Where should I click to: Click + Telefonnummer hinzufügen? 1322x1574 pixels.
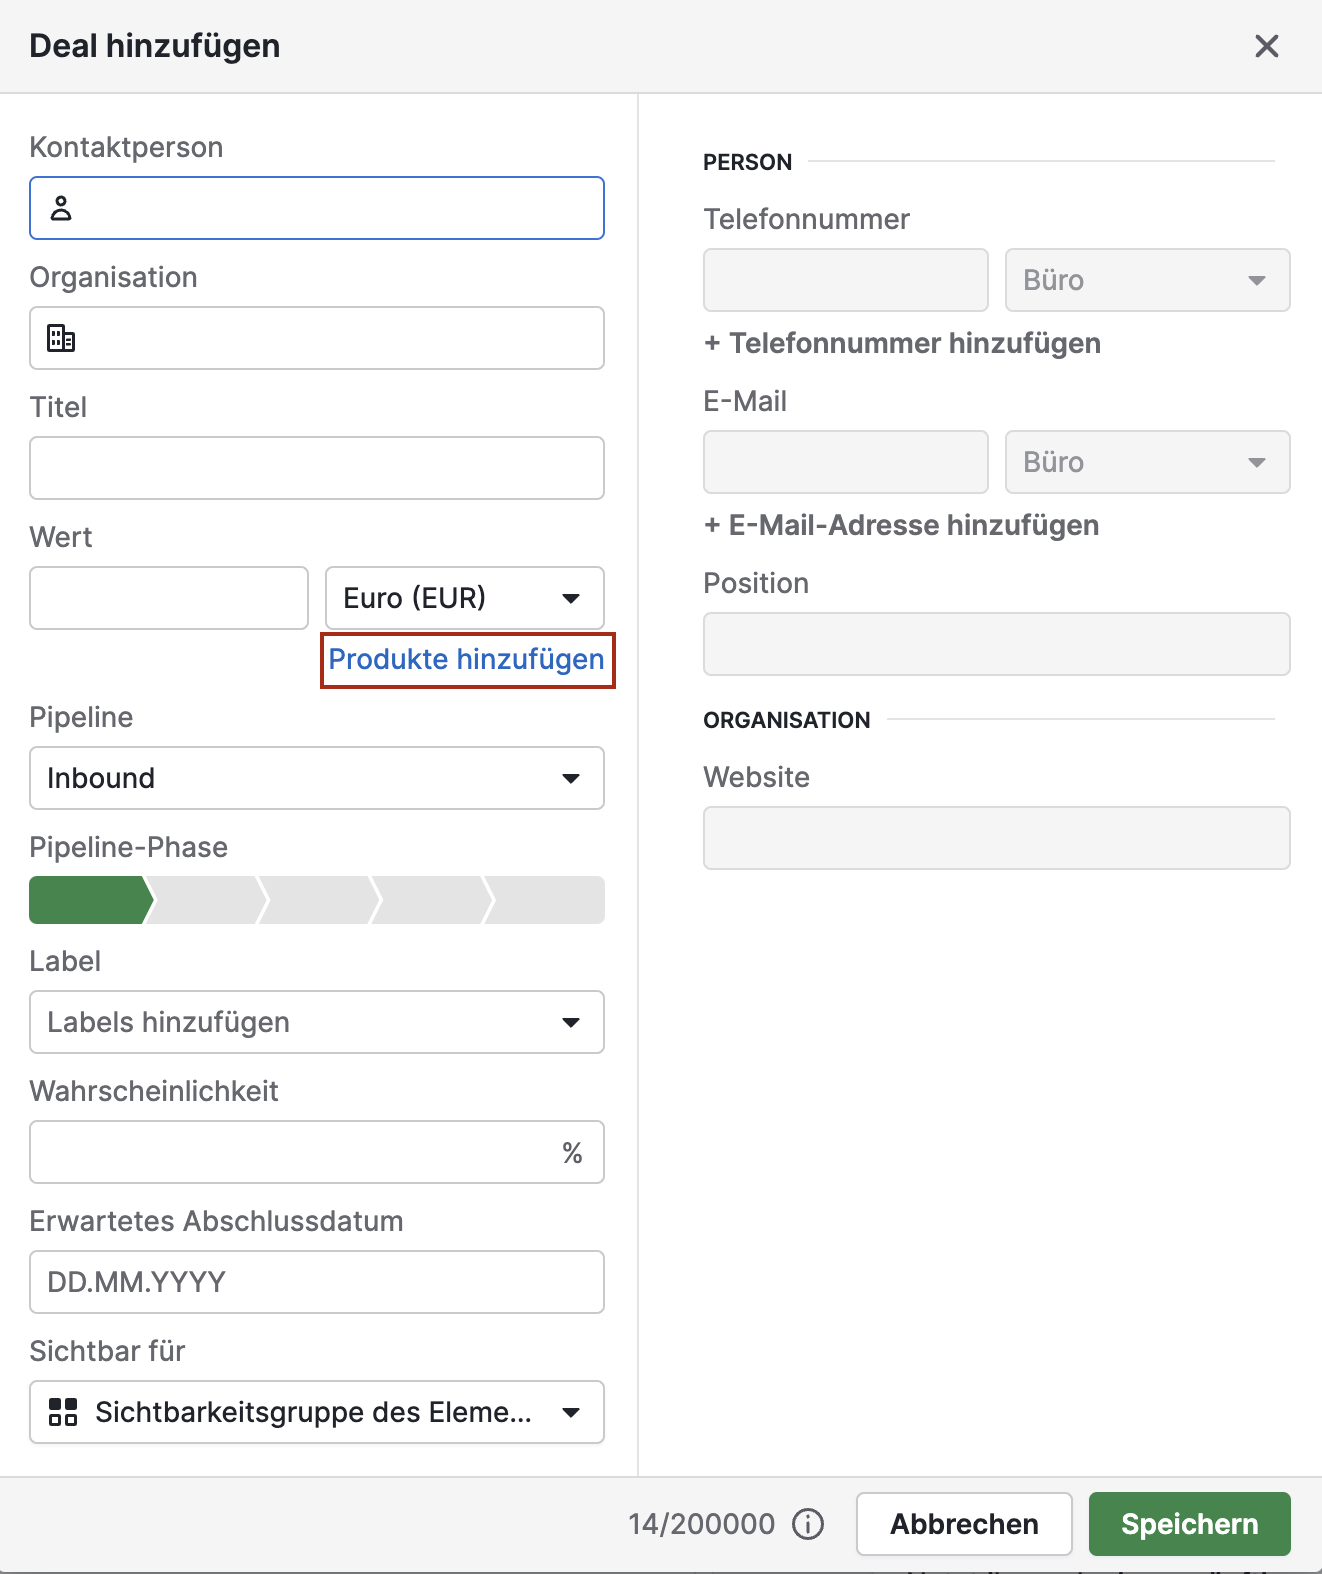pyautogui.click(x=902, y=343)
